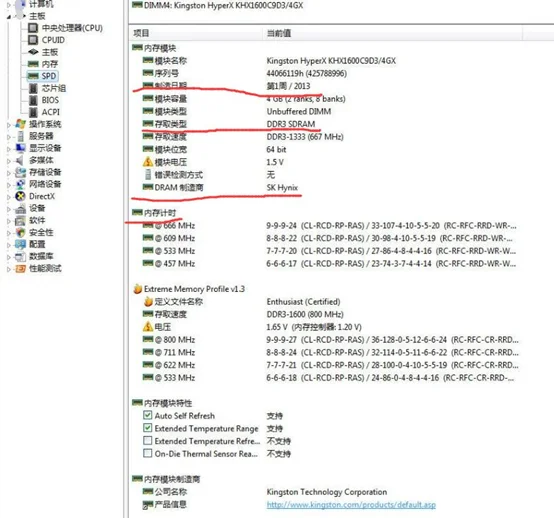Select the 安全性 category in the tree
554x518 pixels.
tap(41, 232)
